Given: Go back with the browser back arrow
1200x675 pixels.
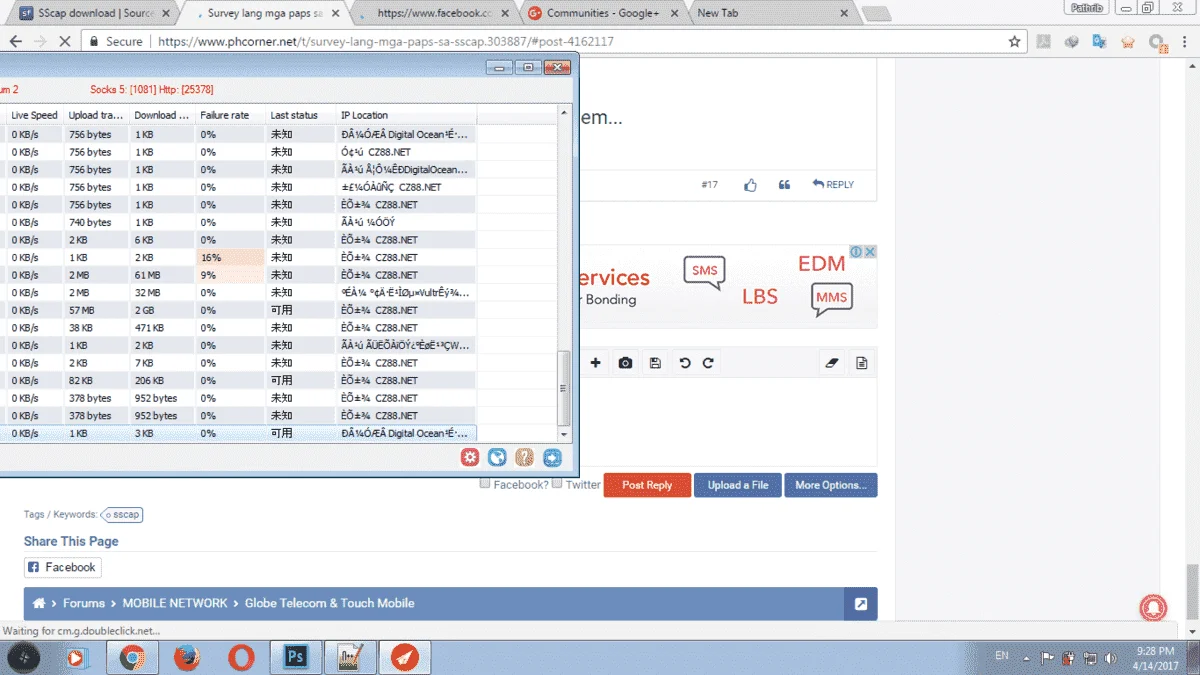Looking at the screenshot, I should [x=15, y=42].
